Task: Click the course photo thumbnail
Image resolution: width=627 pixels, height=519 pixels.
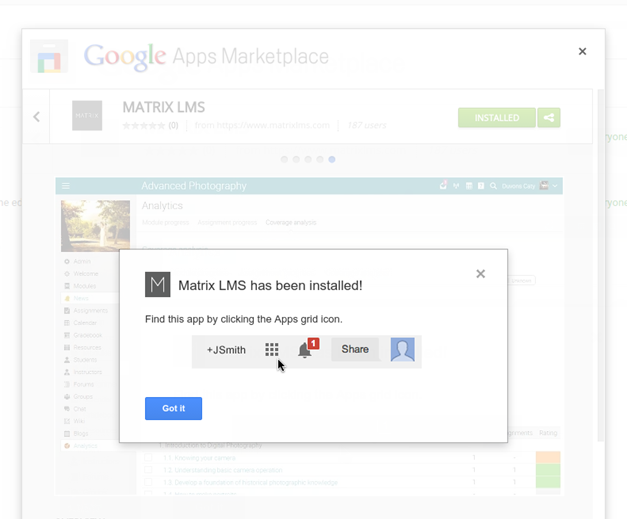Action: [x=96, y=226]
